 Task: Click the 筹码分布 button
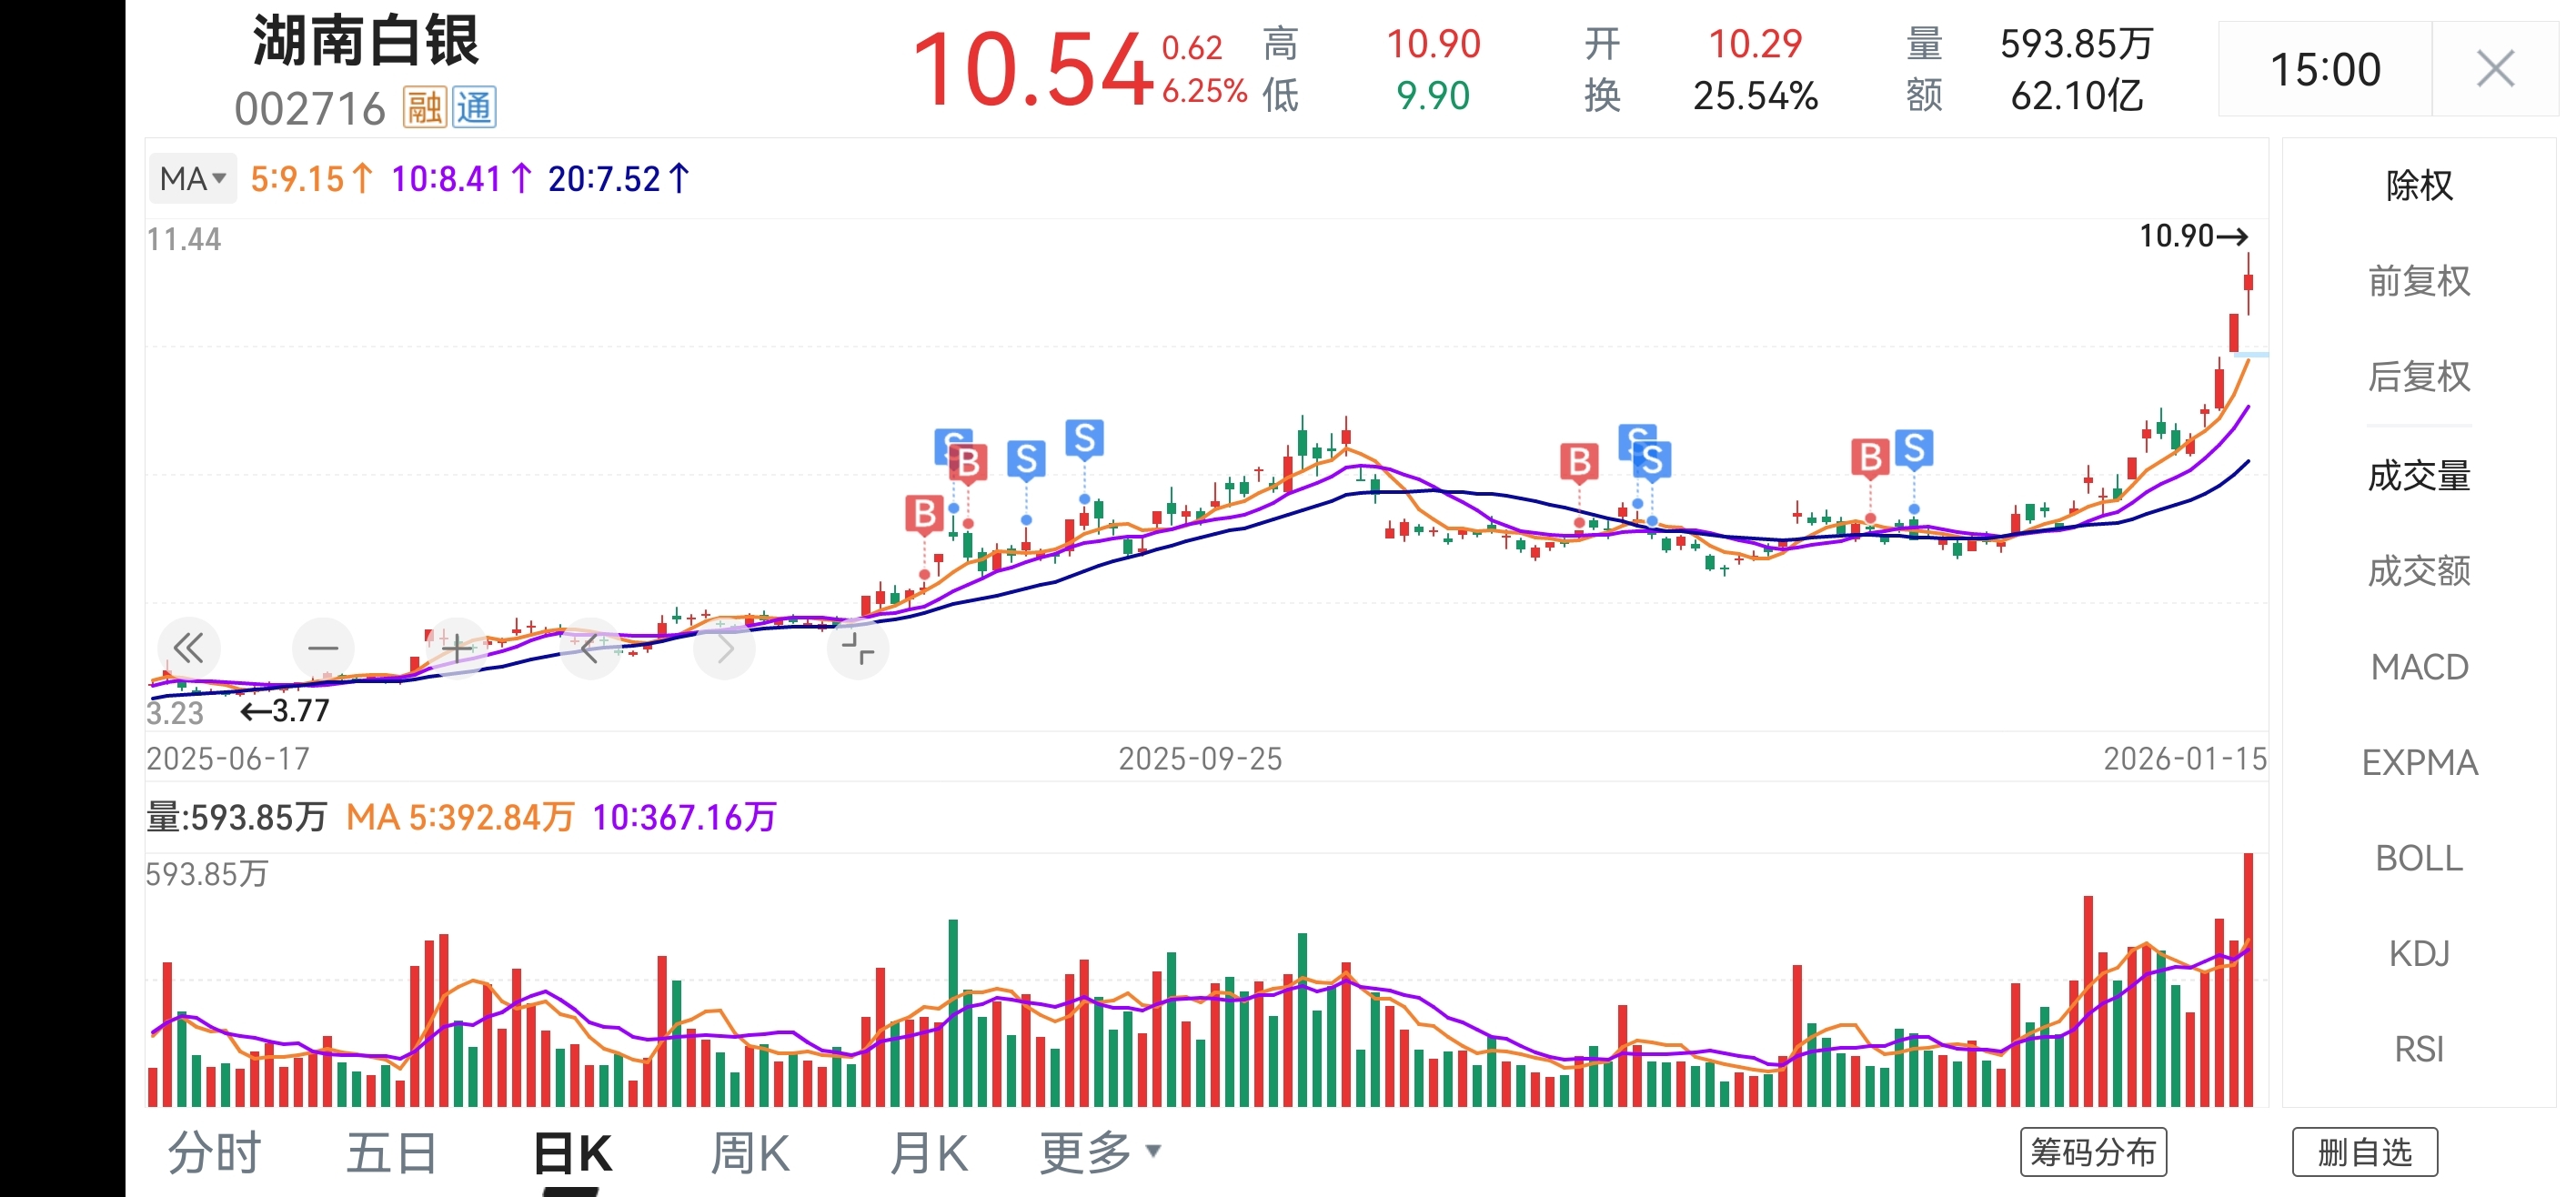pos(2092,1153)
